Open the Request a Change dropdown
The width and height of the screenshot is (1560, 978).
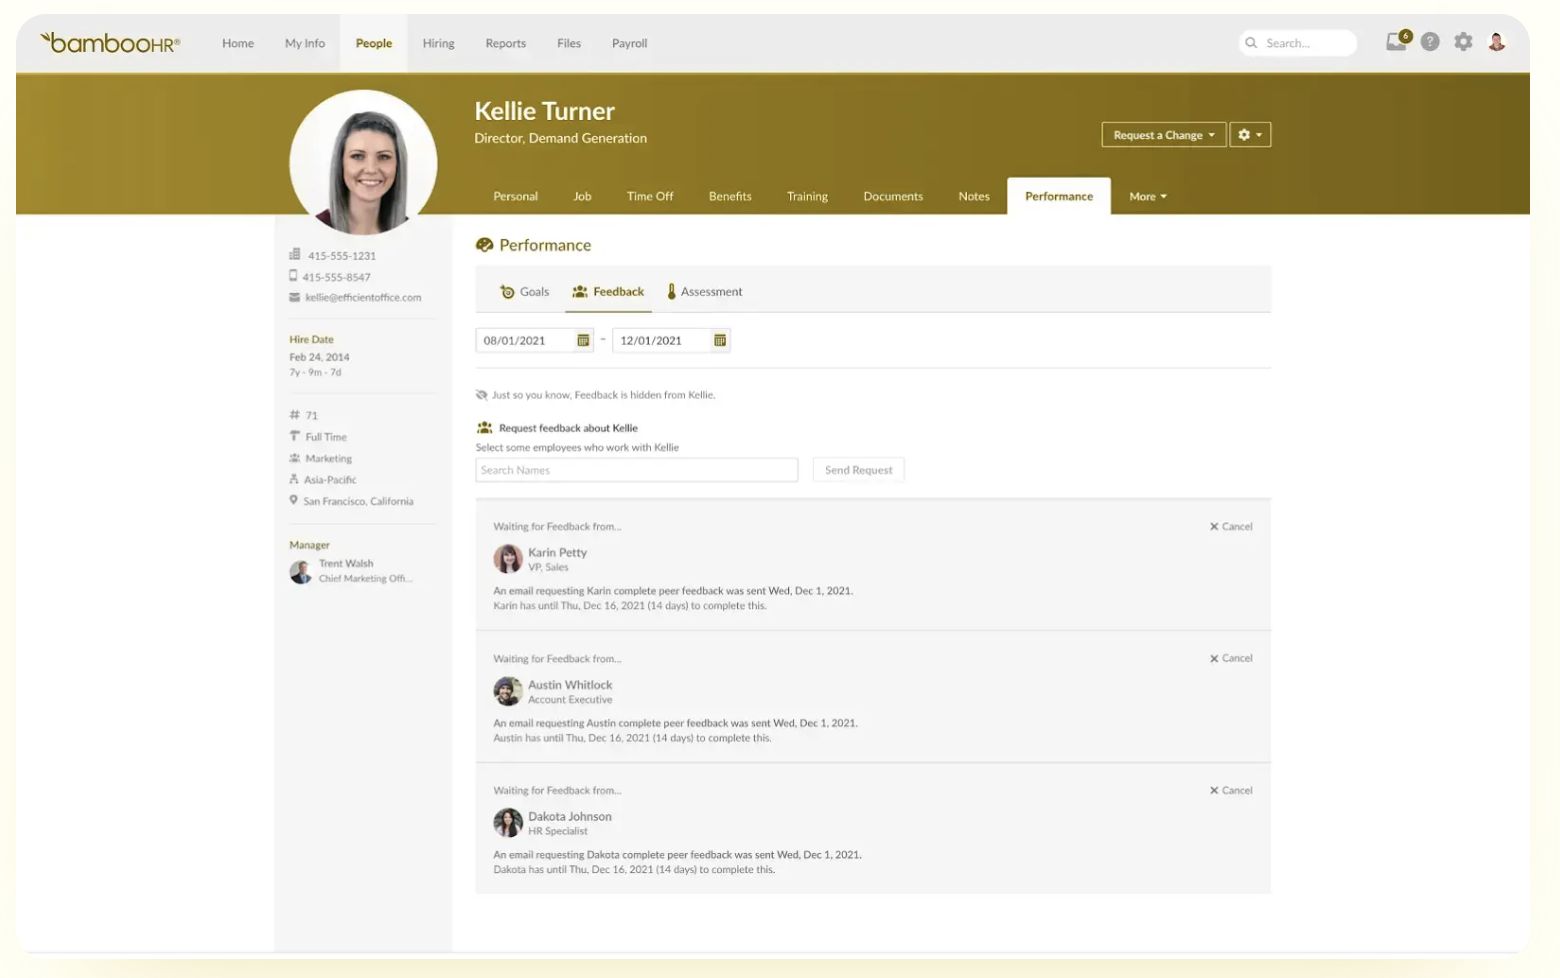1163,134
